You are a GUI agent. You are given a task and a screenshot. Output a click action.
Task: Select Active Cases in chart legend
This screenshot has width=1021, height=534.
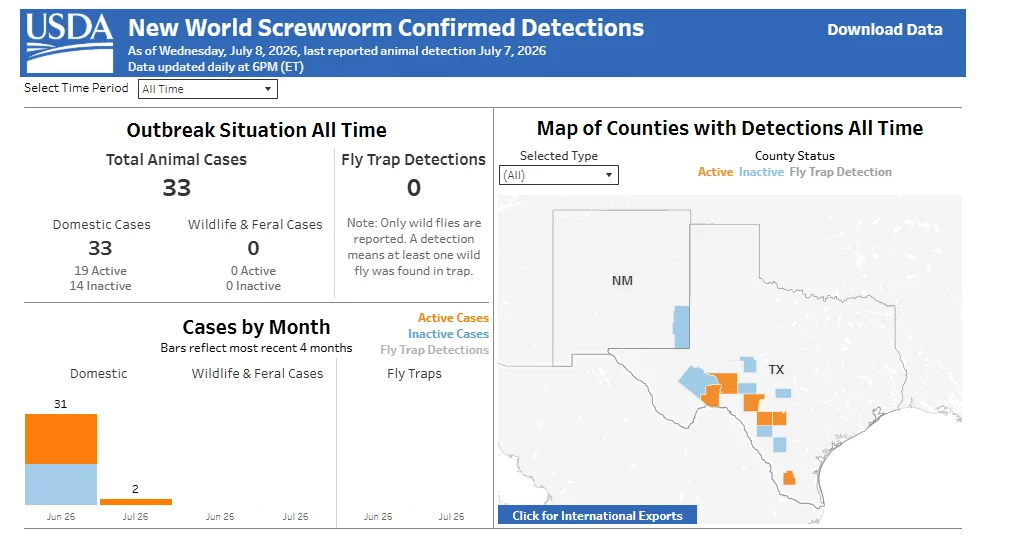[453, 318]
